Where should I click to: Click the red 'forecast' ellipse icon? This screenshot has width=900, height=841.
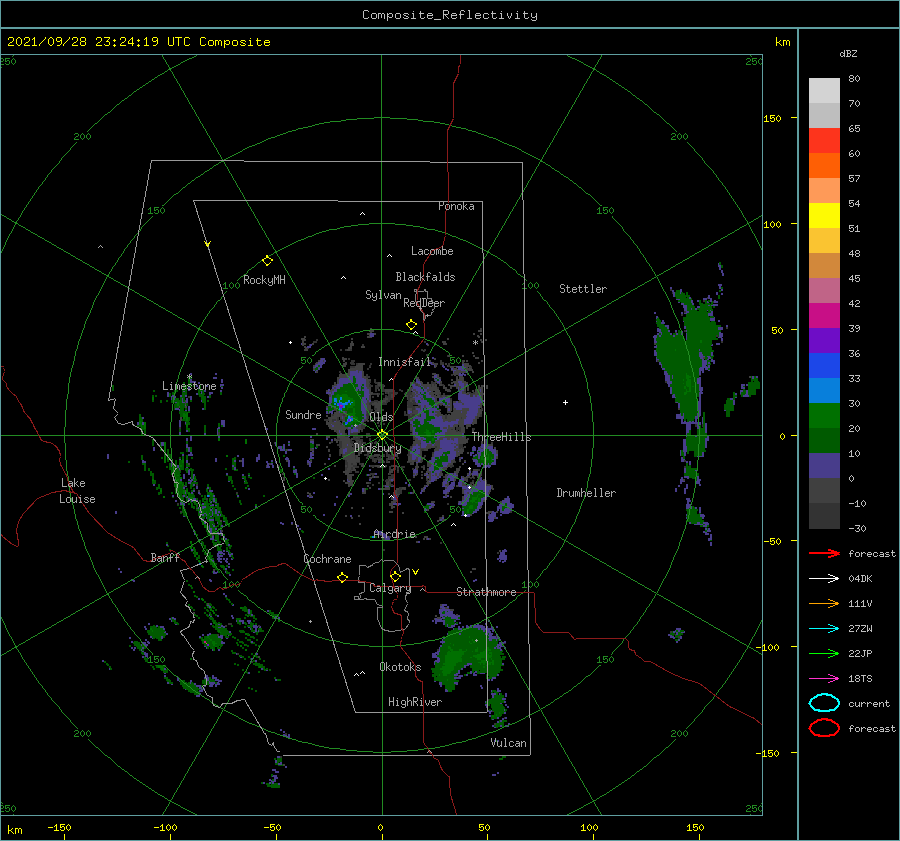coord(824,728)
